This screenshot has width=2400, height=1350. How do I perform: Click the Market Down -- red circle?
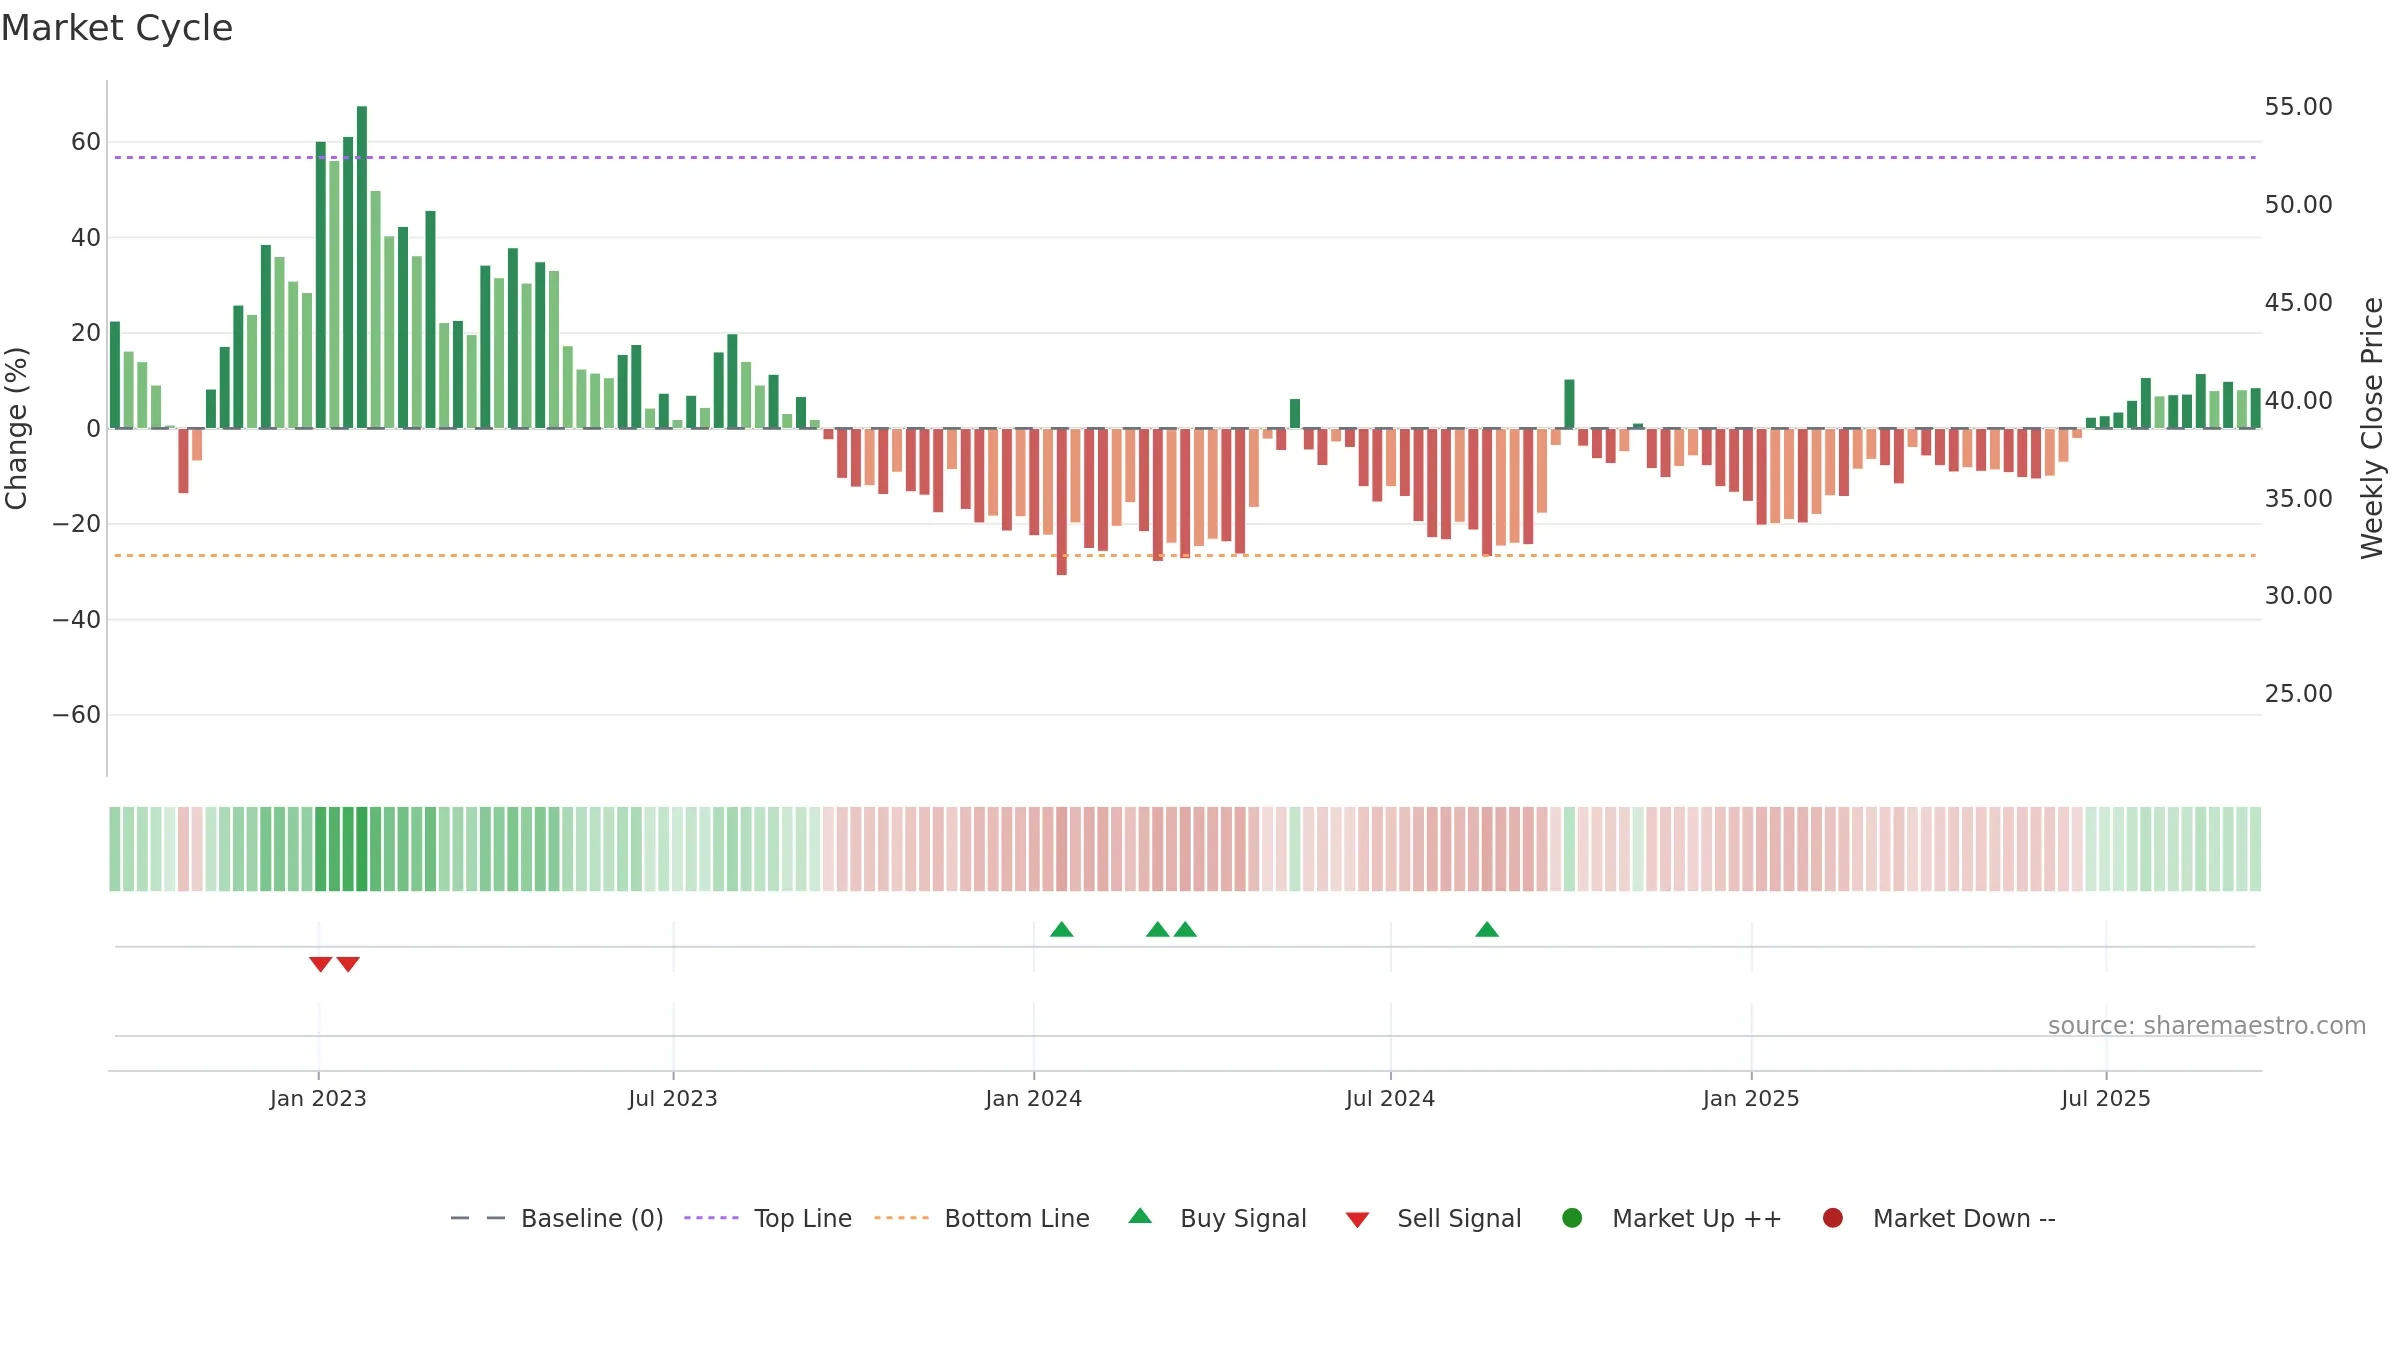coord(1833,1218)
